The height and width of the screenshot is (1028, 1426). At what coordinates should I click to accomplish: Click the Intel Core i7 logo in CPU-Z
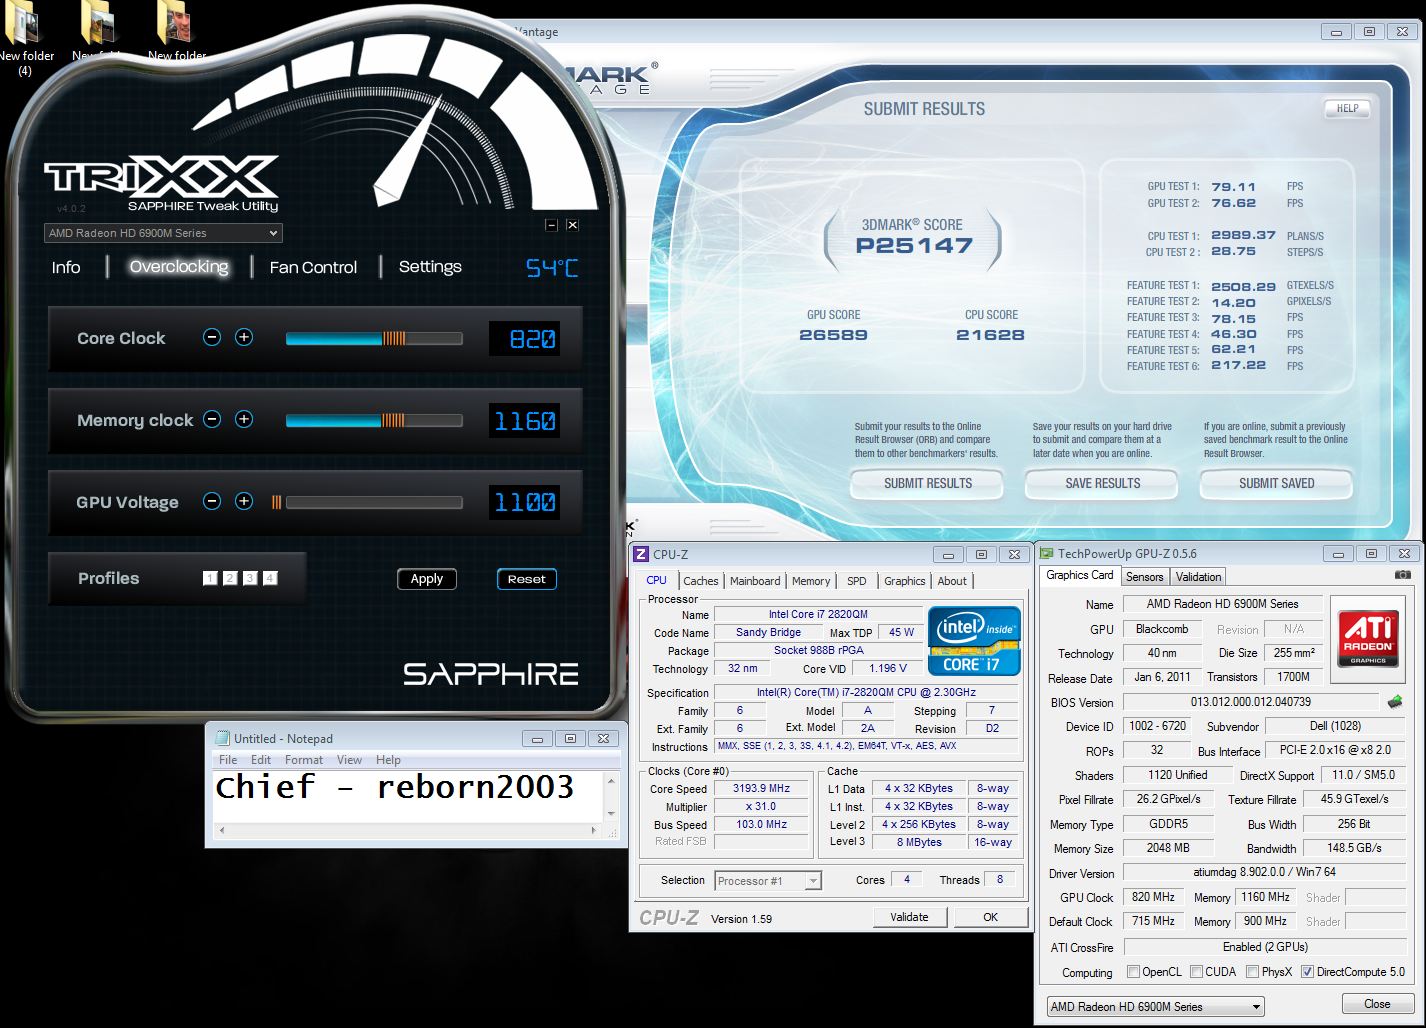pos(974,641)
